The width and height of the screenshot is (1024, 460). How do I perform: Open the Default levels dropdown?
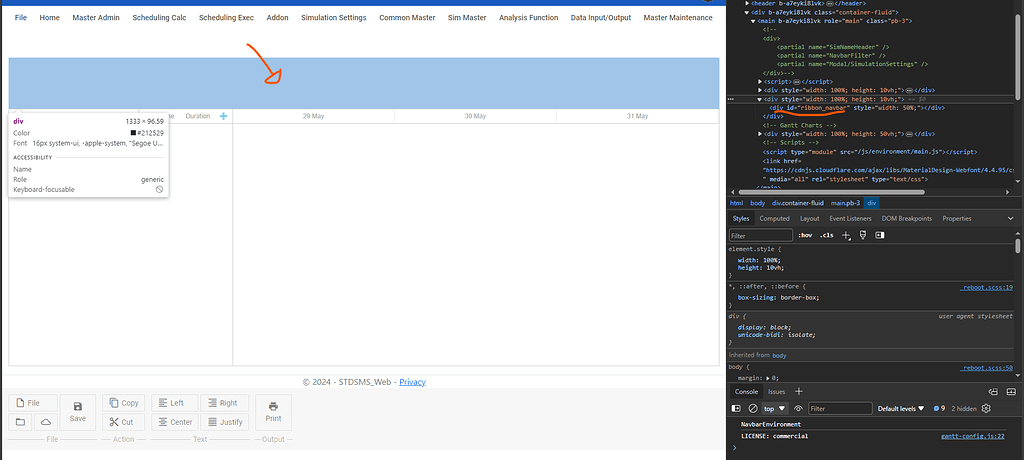pyautogui.click(x=901, y=408)
